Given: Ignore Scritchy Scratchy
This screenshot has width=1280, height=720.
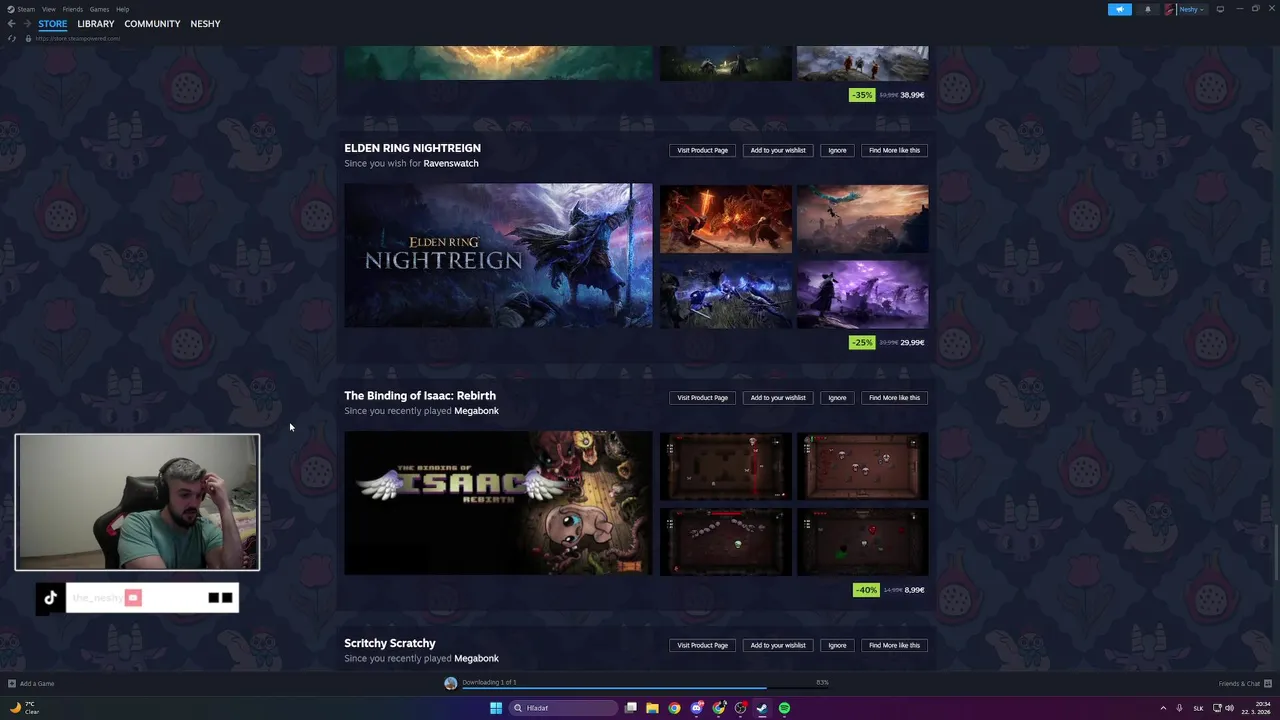Looking at the screenshot, I should tap(837, 645).
